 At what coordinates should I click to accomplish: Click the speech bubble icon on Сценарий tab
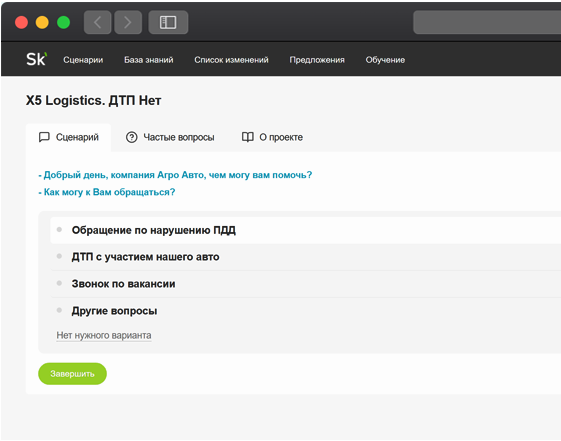[x=44, y=137]
